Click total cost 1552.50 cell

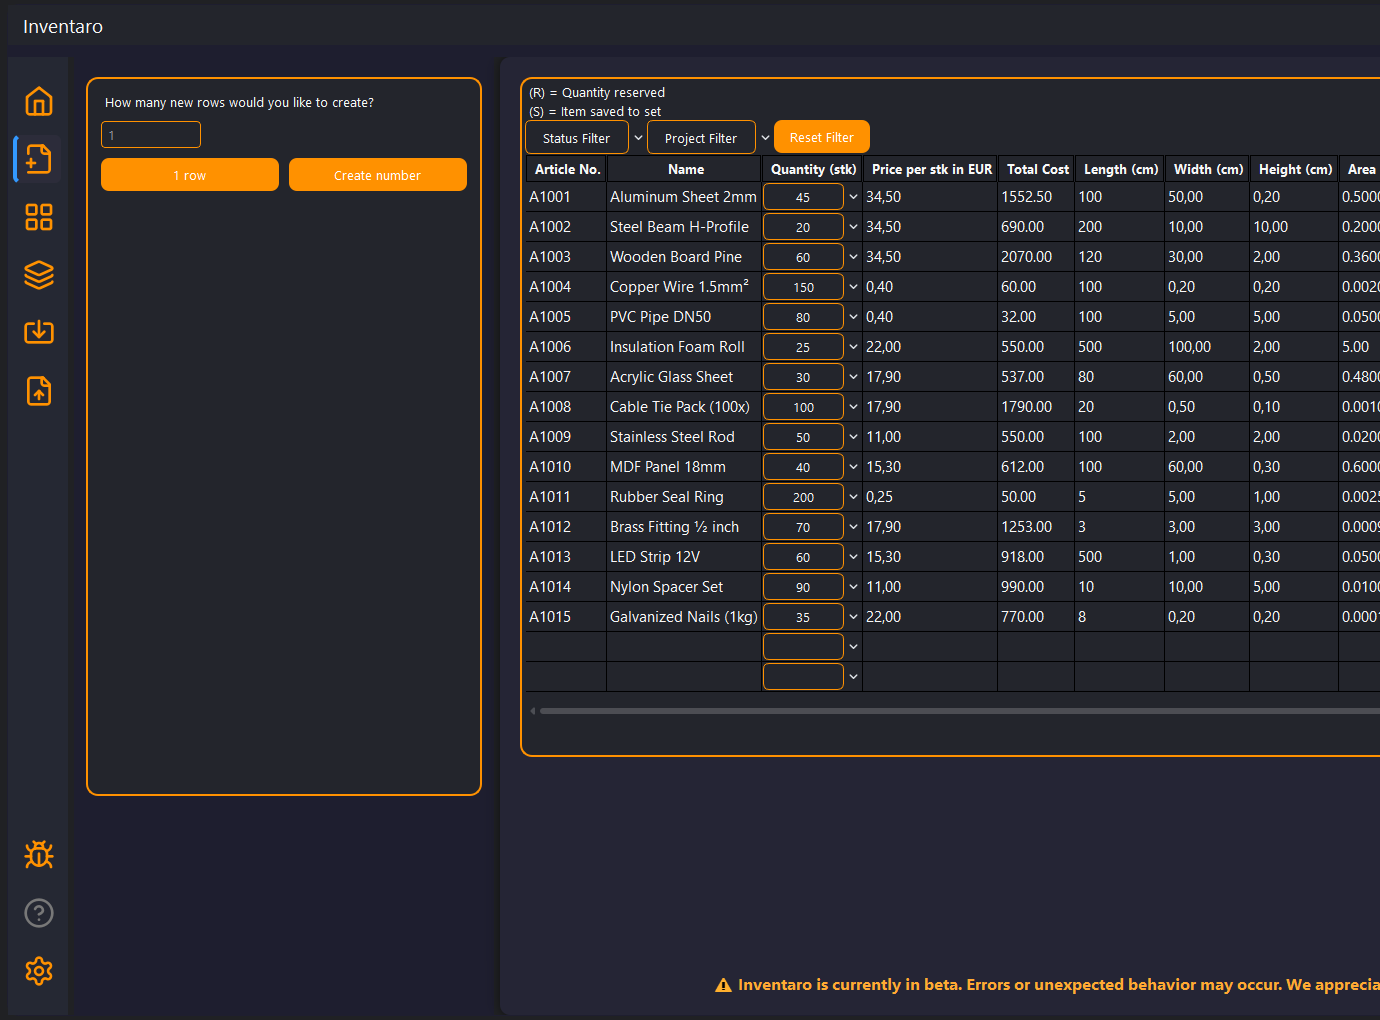1036,197
